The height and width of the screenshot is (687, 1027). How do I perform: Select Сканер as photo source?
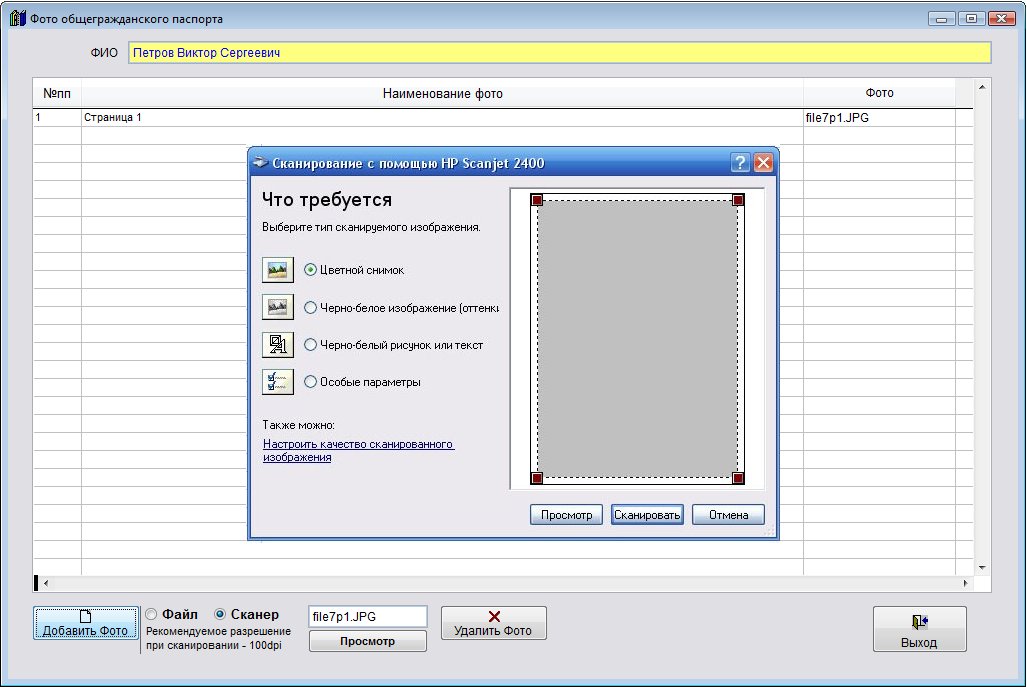click(221, 614)
